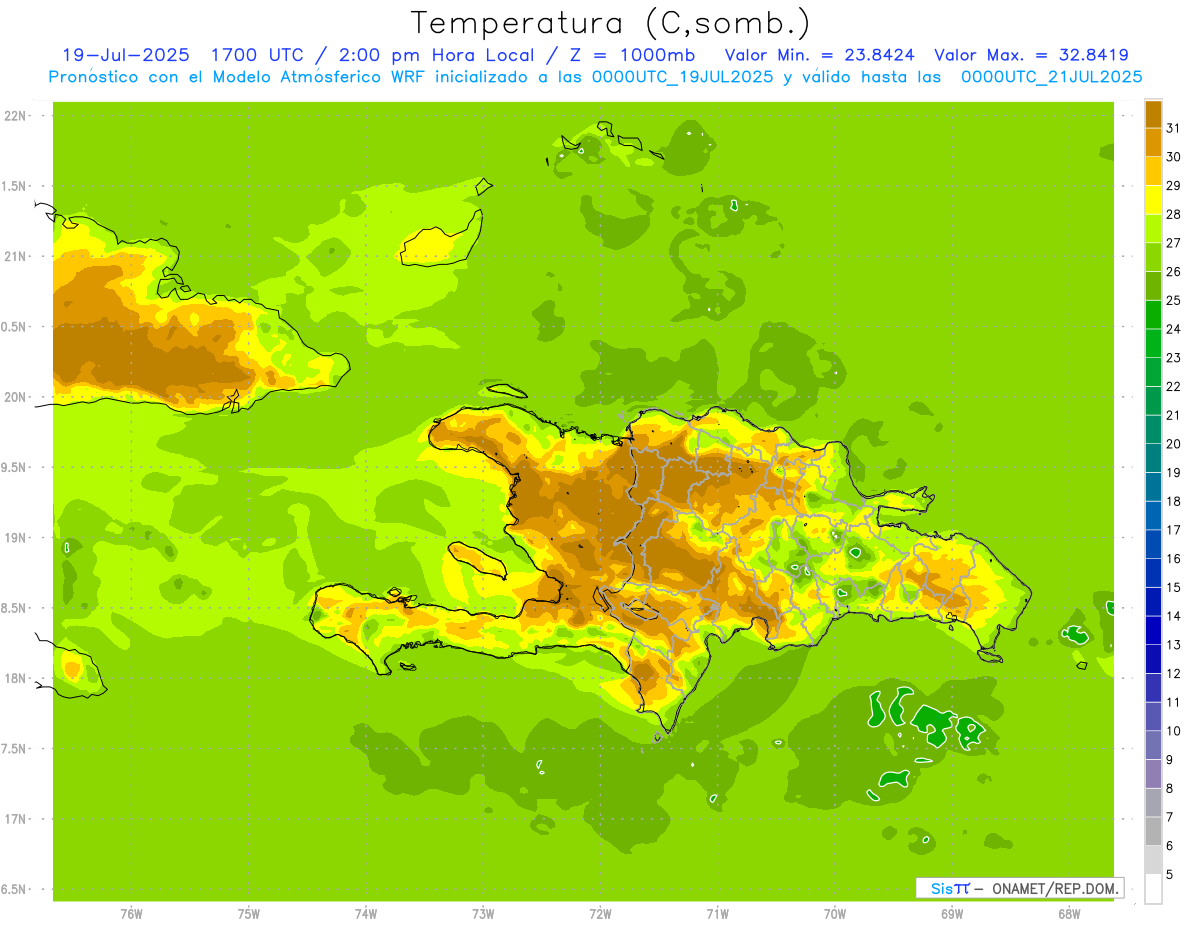The image size is (1200, 927).
Task: Click the 22N latitude label
Action: click(x=15, y=116)
